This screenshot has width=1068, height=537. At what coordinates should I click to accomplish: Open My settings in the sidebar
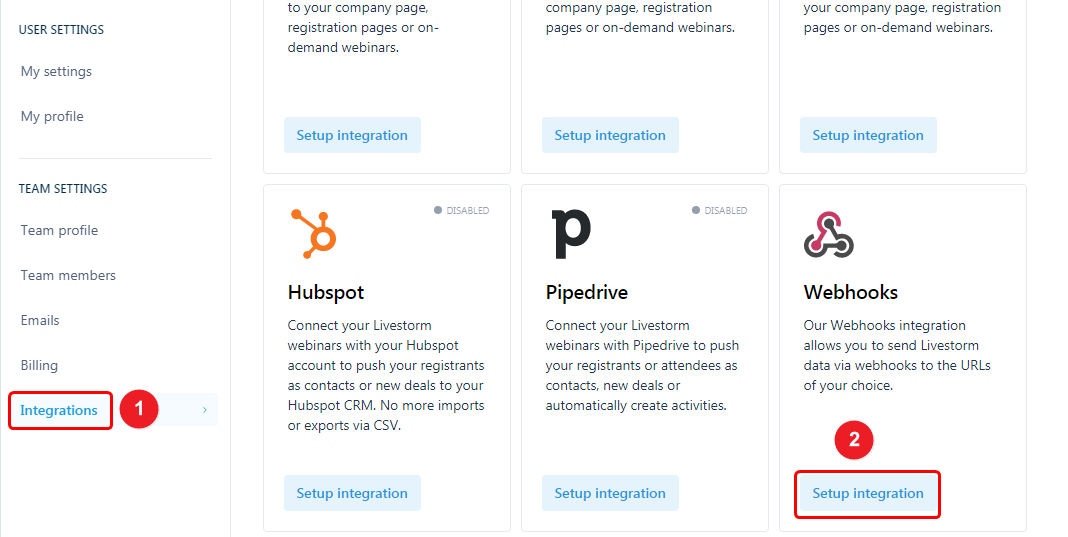pyautogui.click(x=56, y=72)
